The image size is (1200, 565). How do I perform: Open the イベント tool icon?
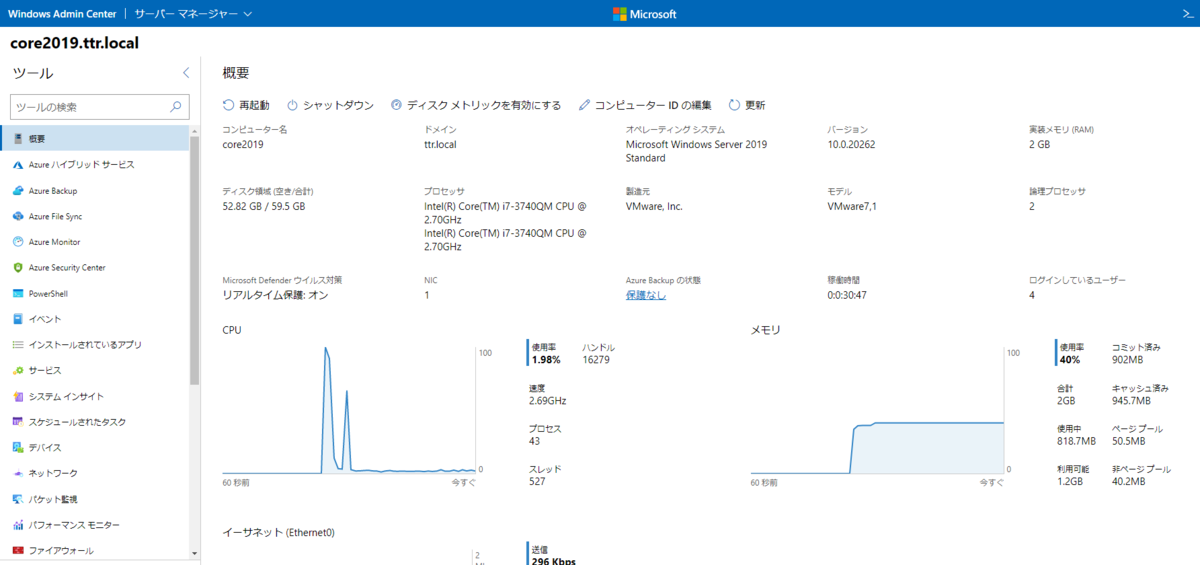pos(18,319)
